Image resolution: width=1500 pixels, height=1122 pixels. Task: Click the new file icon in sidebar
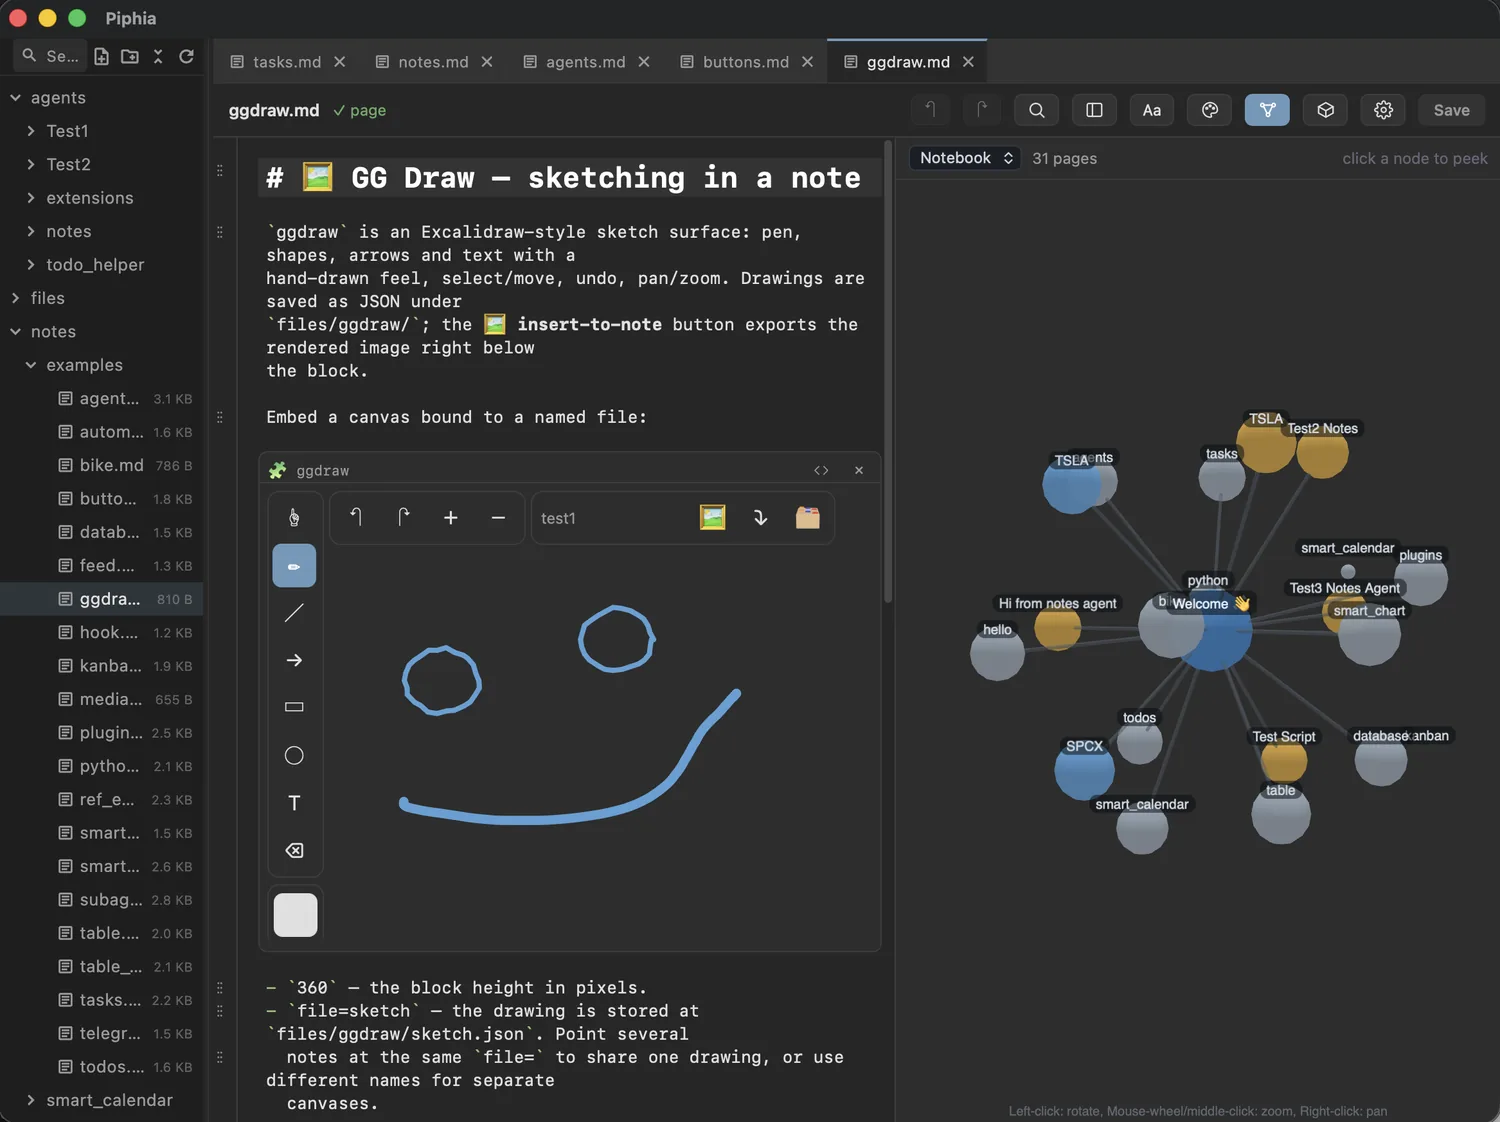pyautogui.click(x=101, y=56)
